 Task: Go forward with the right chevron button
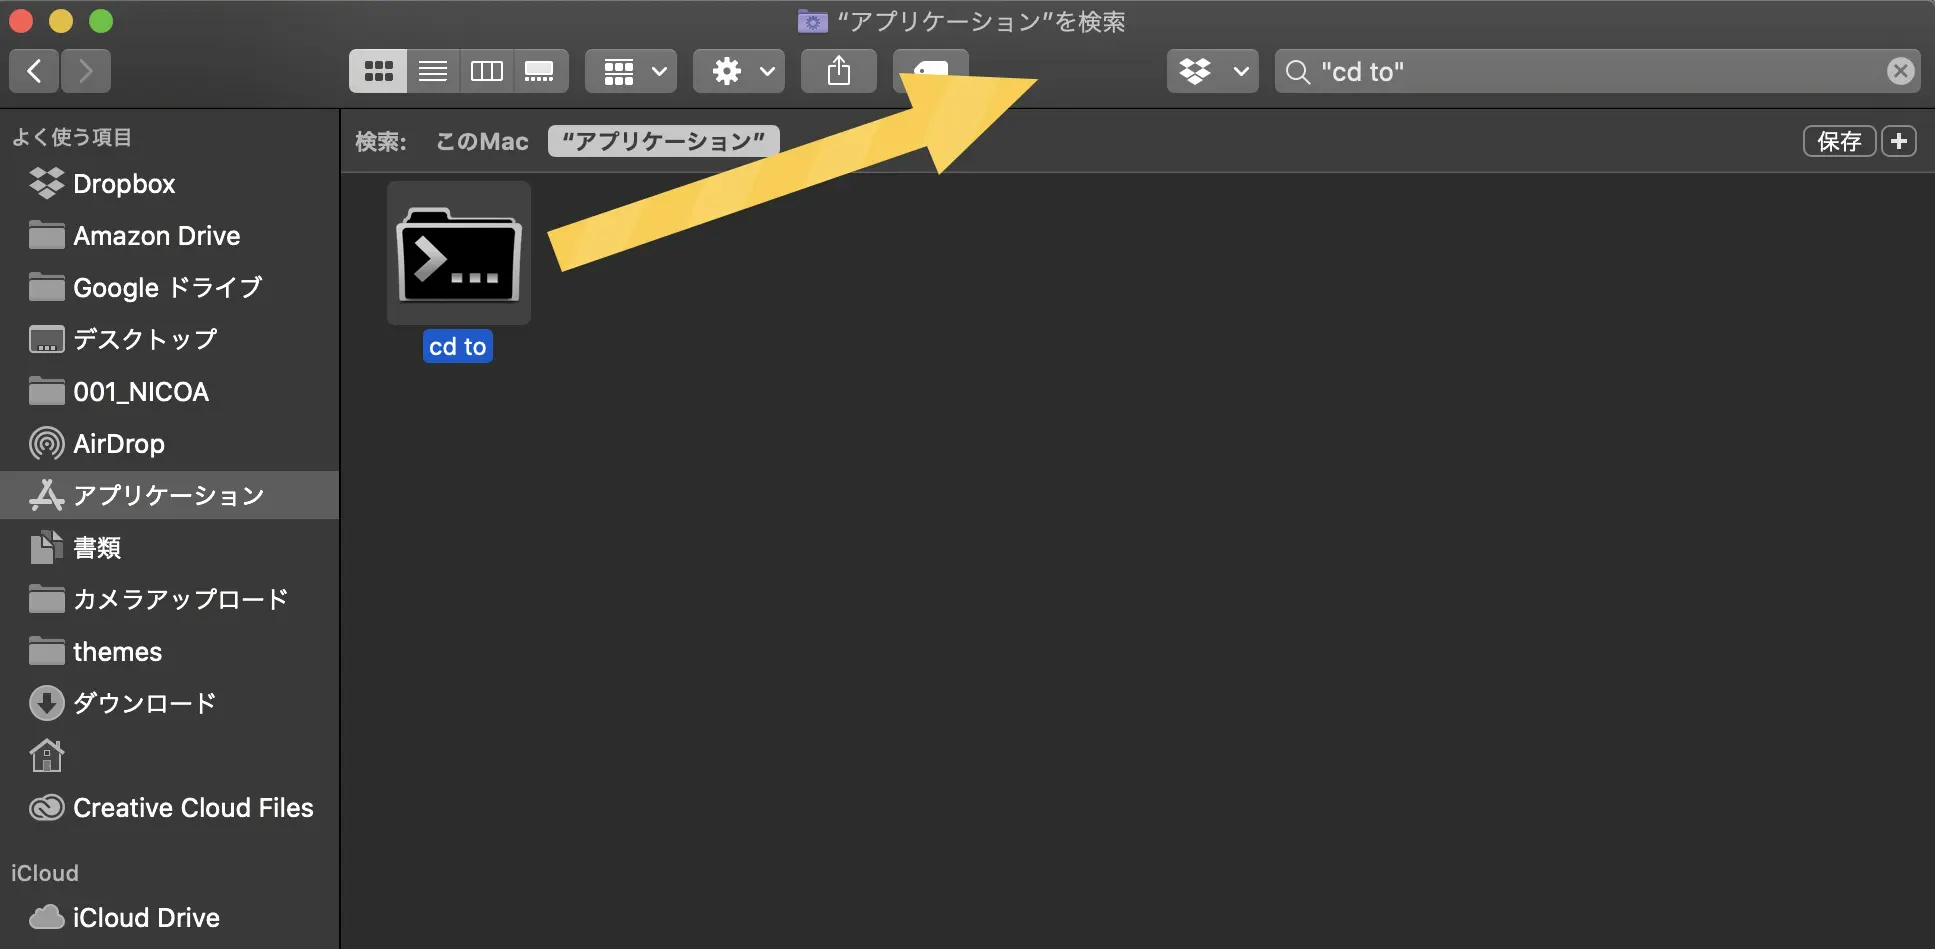click(86, 71)
